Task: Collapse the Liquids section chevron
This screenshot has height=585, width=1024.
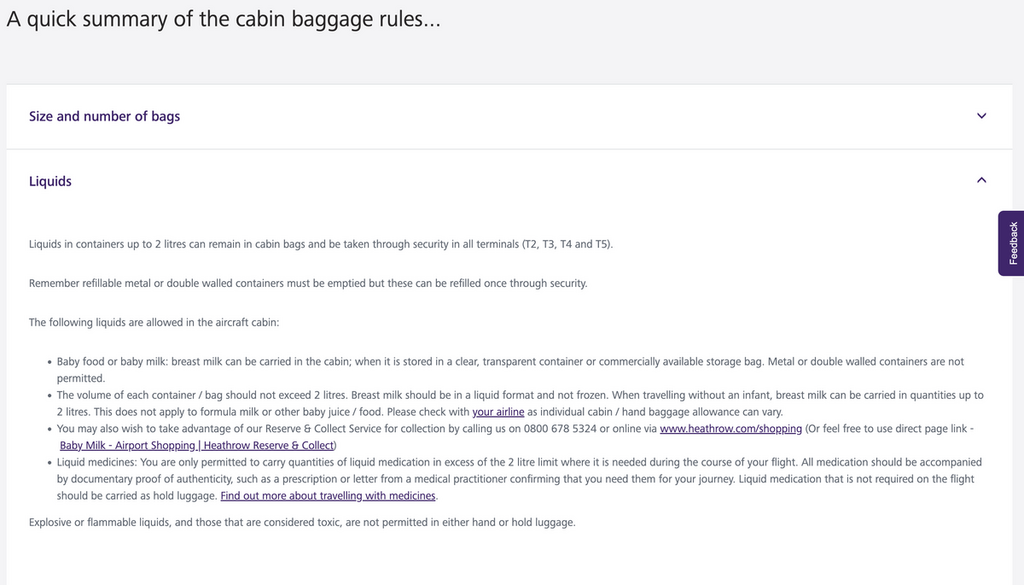Action: [981, 181]
